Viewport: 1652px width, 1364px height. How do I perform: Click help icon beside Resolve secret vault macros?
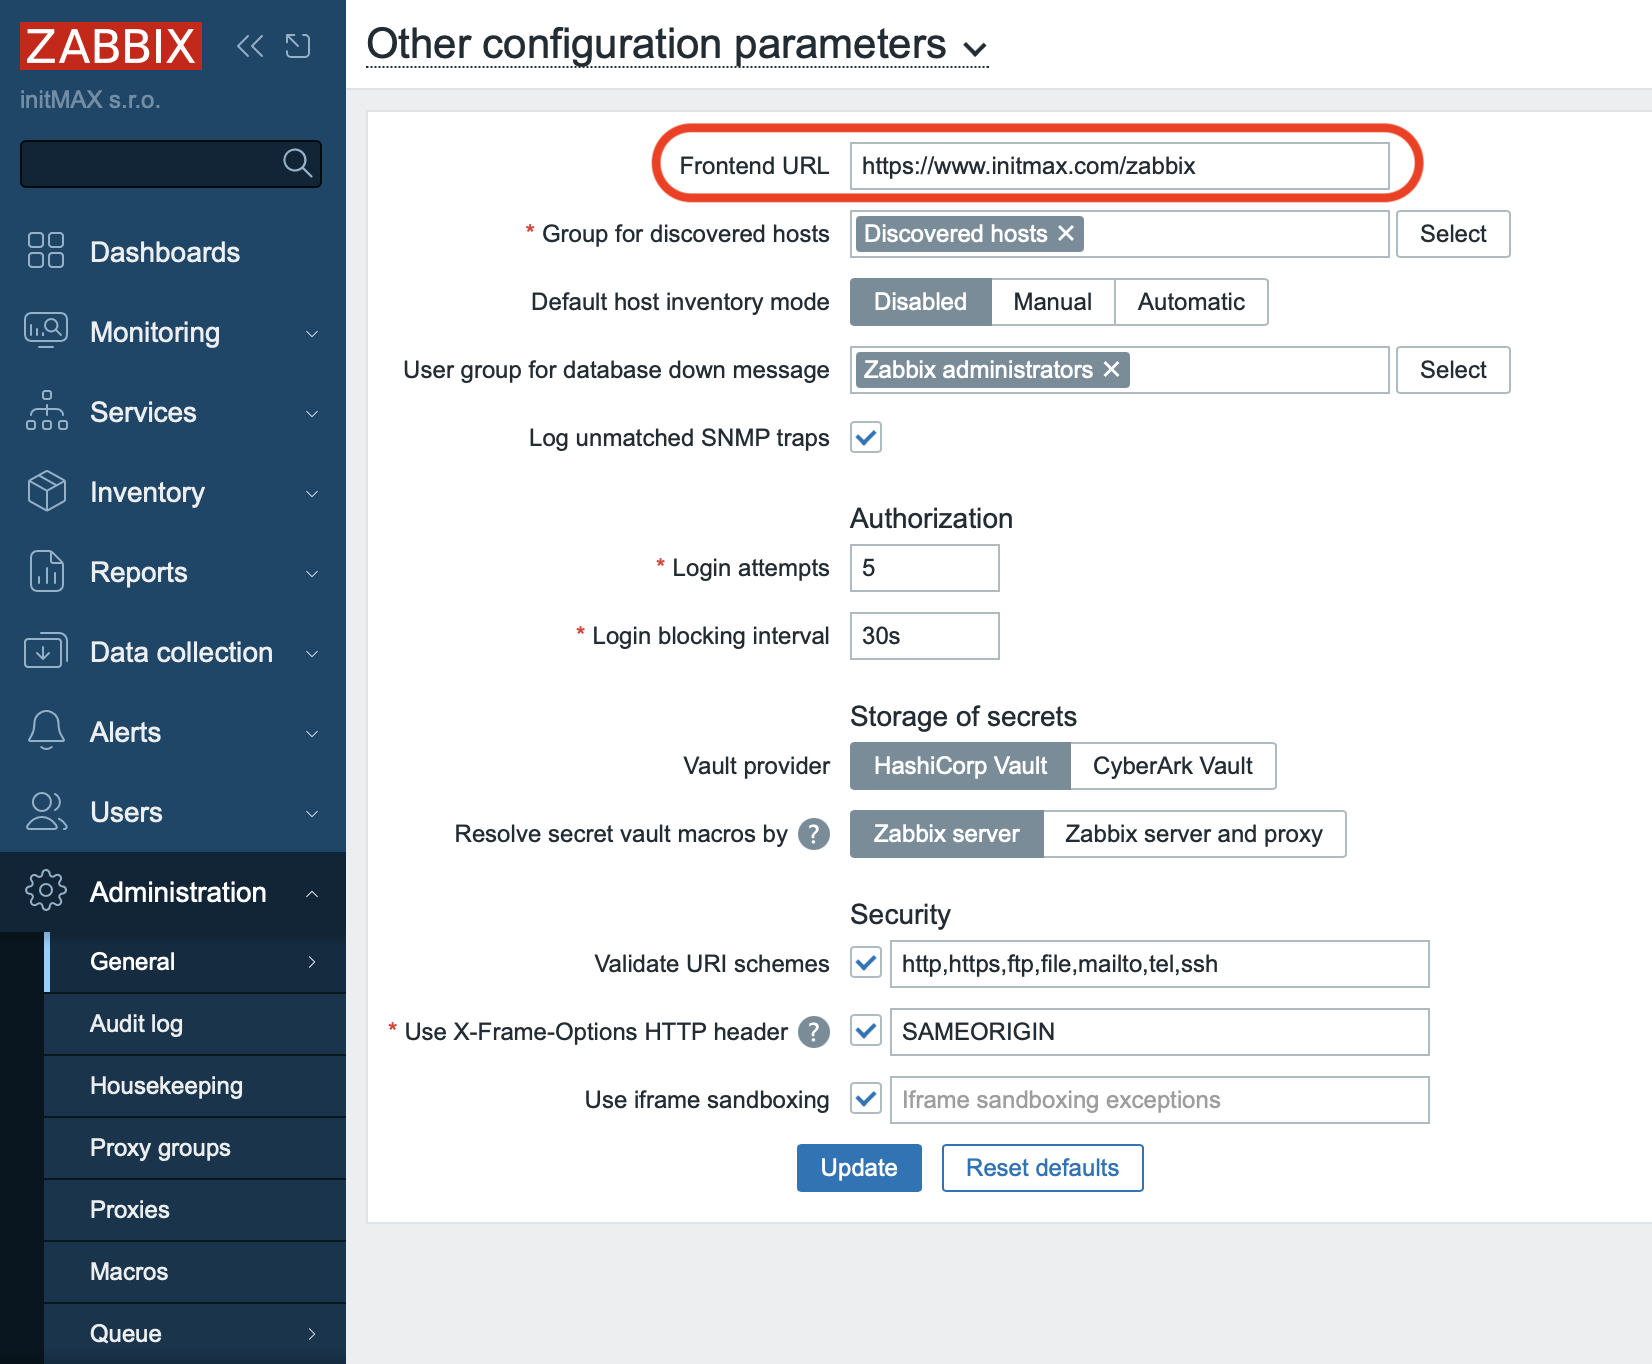[814, 834]
